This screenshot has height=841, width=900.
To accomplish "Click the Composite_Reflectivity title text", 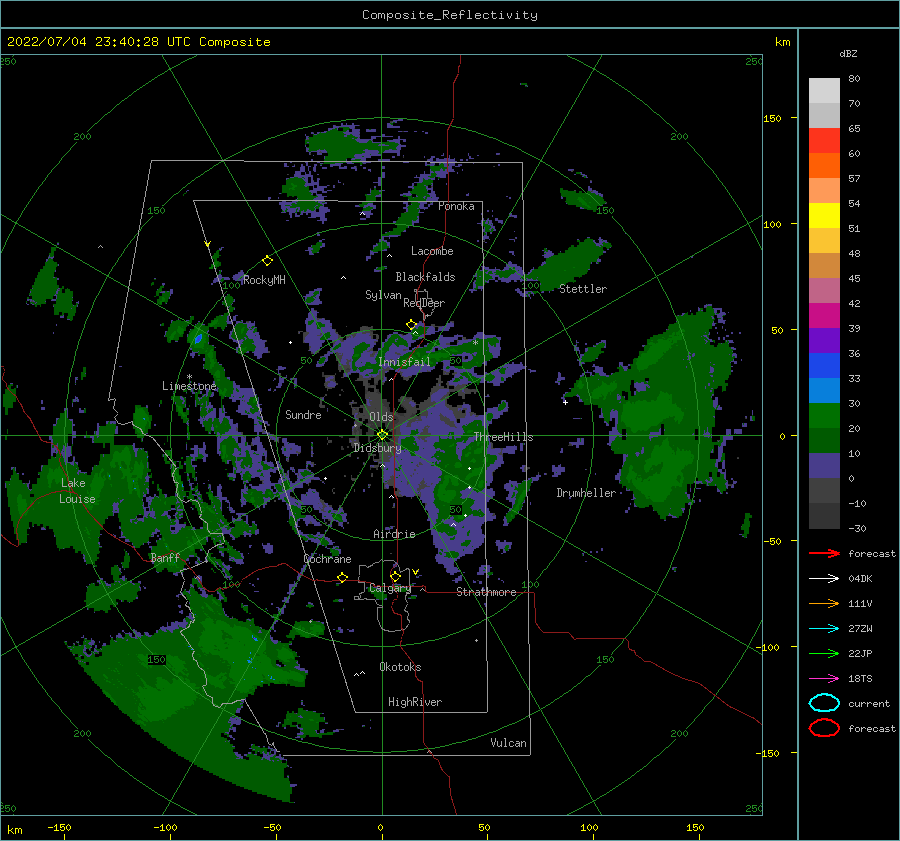I will (x=450, y=15).
